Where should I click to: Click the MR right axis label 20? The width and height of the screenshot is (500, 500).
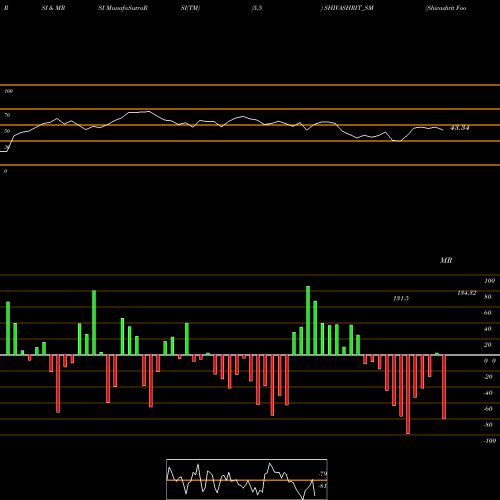[x=488, y=345]
